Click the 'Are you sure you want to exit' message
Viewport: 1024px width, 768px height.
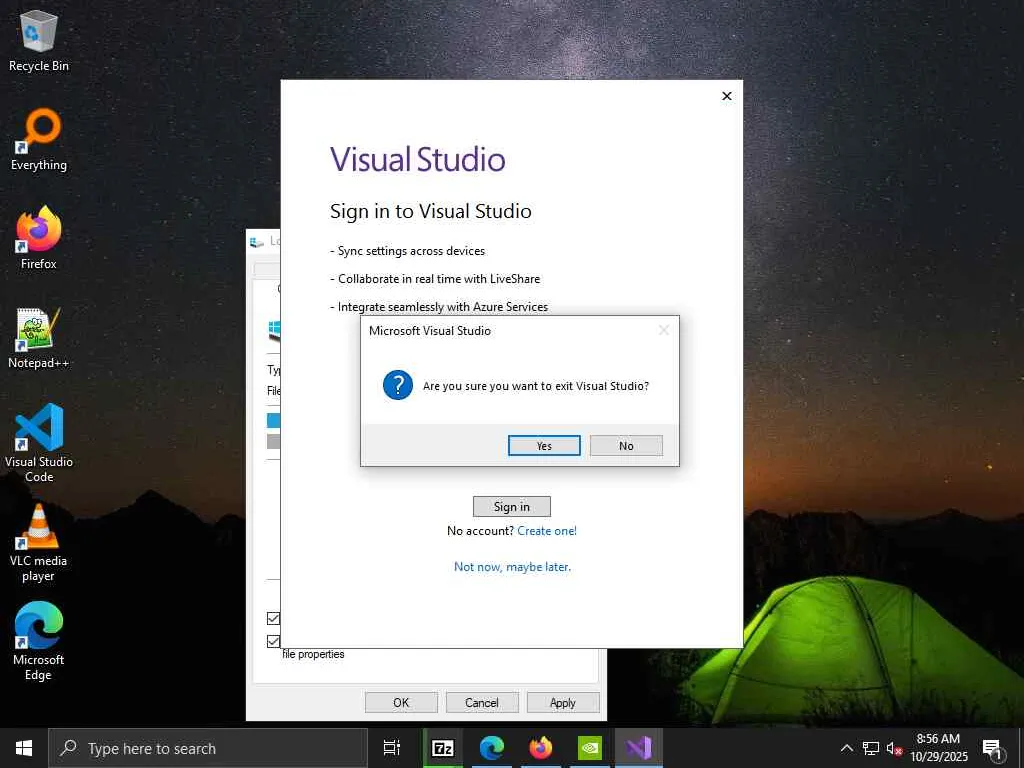[536, 386]
